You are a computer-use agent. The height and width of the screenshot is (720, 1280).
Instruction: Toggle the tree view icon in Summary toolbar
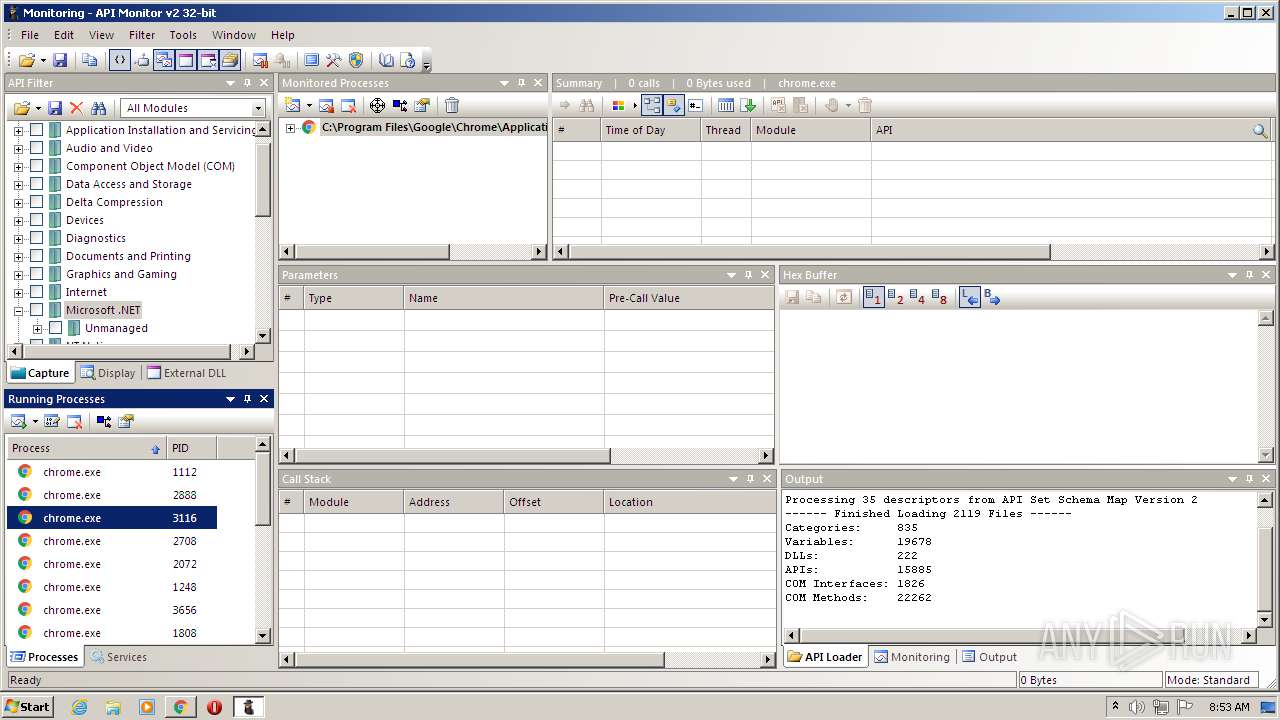pos(652,105)
